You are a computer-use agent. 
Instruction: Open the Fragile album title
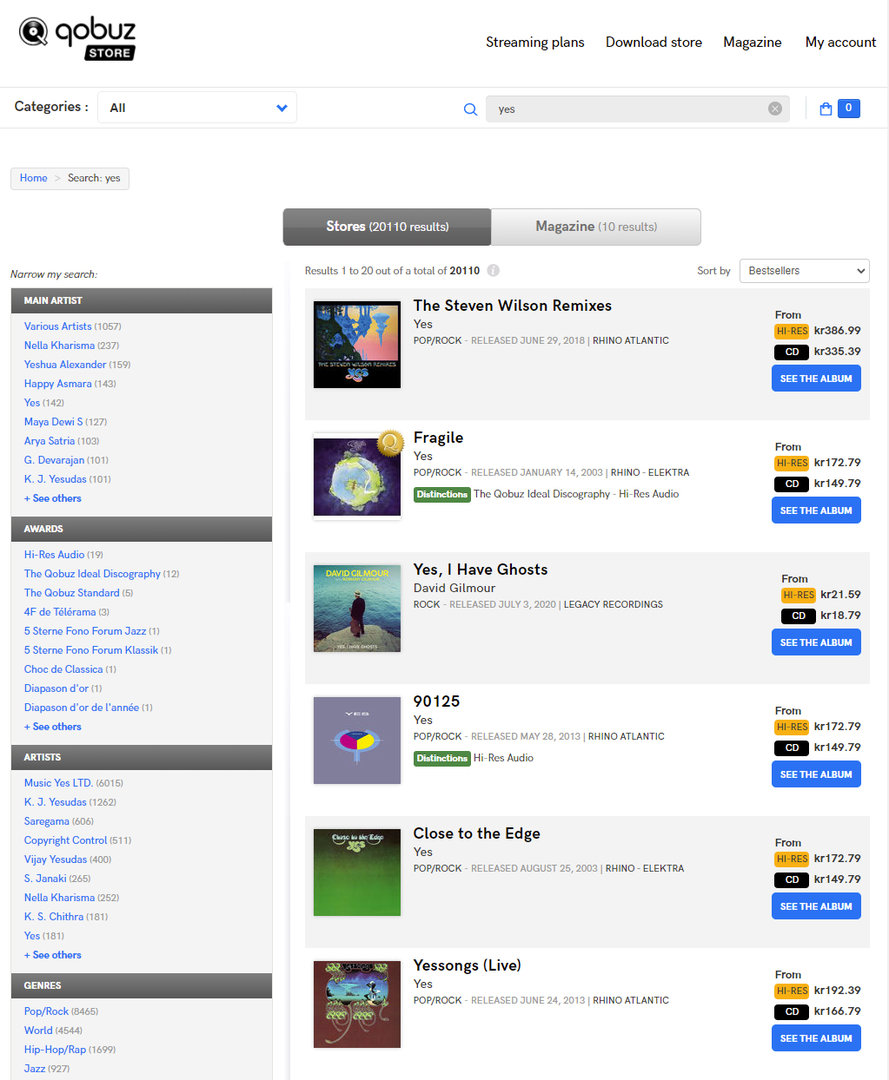(438, 438)
